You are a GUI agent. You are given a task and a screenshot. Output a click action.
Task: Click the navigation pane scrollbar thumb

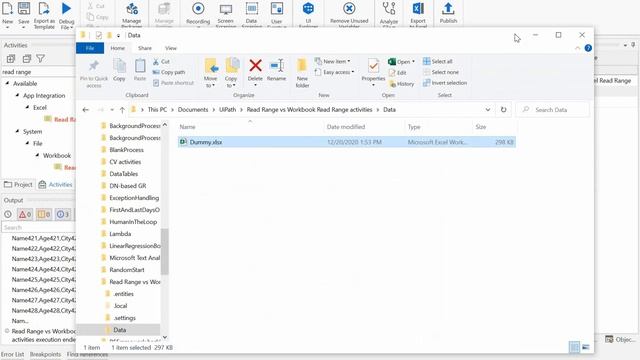tap(164, 251)
